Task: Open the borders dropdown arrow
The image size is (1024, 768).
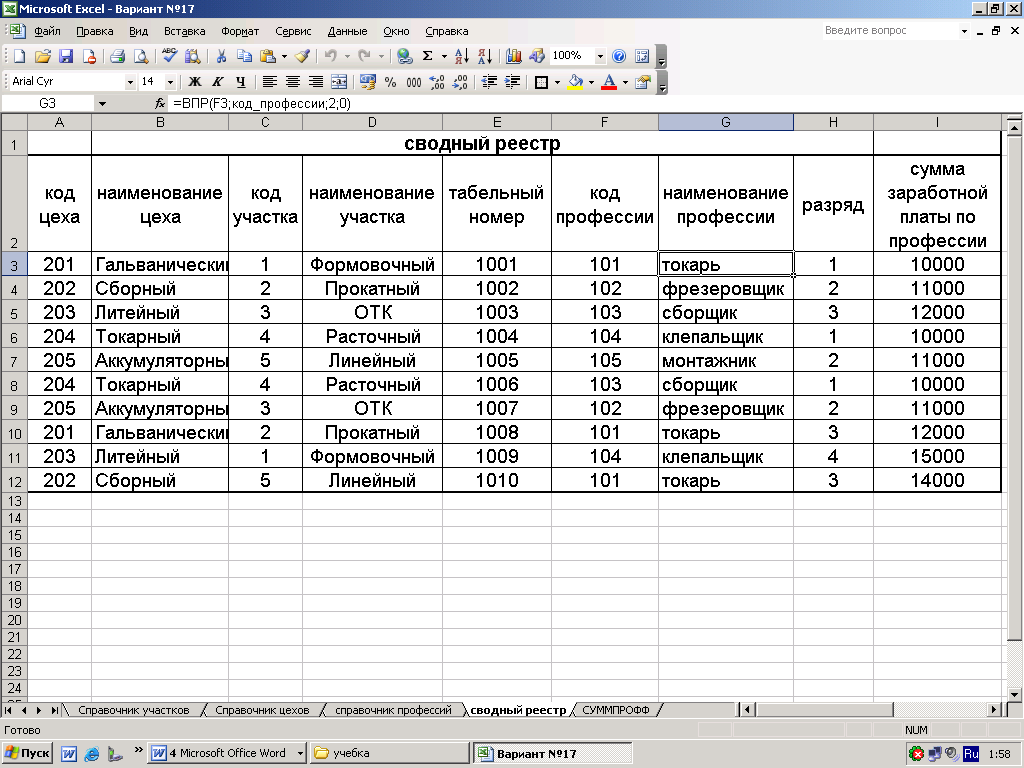Action: tap(557, 82)
